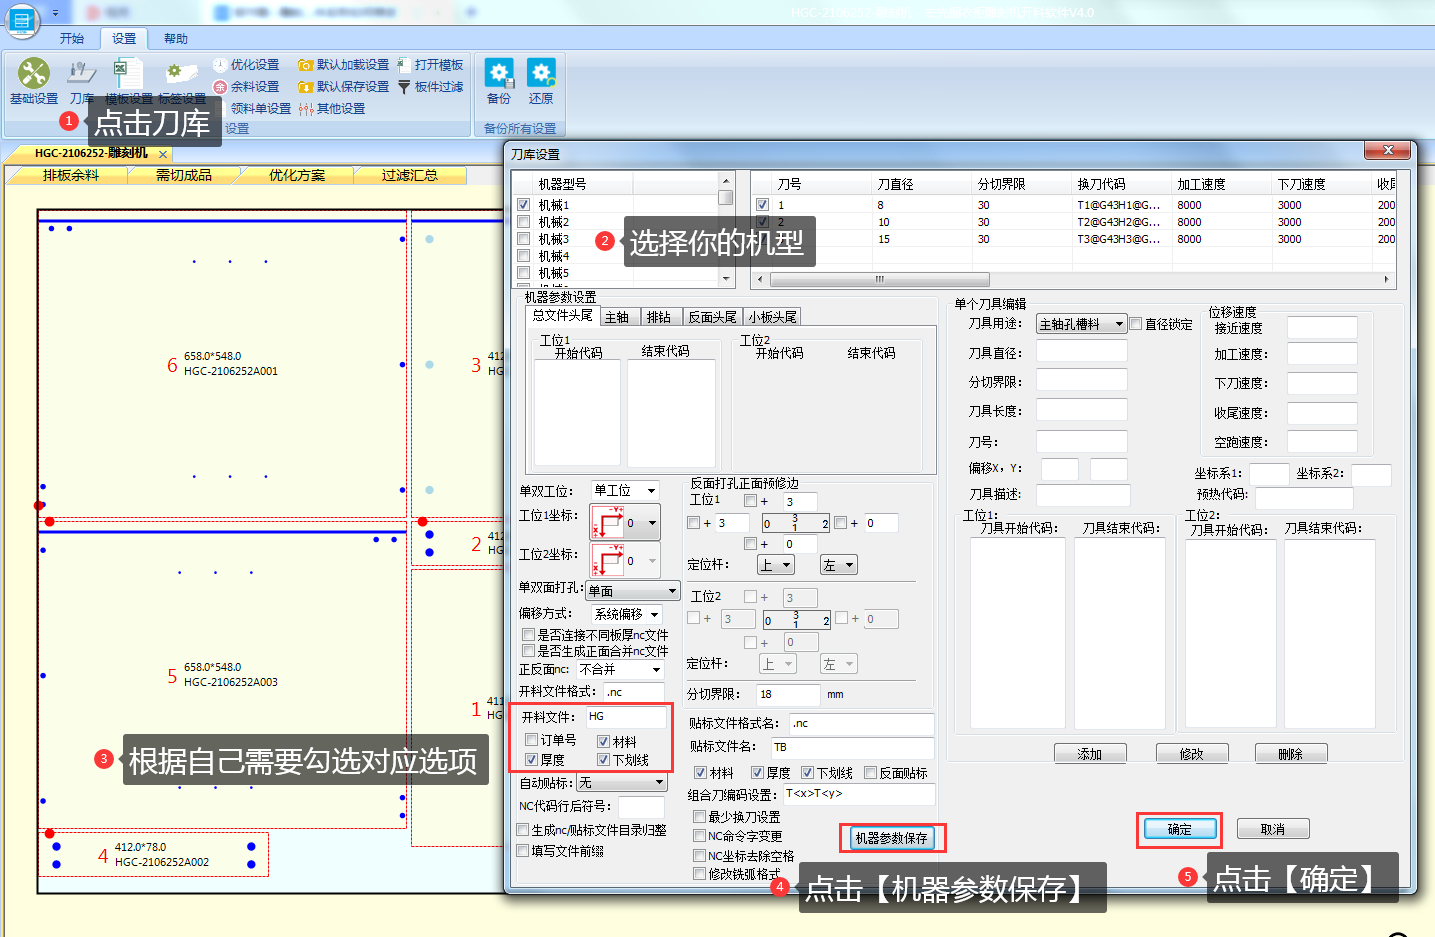
Task: Click the 分切界限 18 mm field
Action: (788, 694)
